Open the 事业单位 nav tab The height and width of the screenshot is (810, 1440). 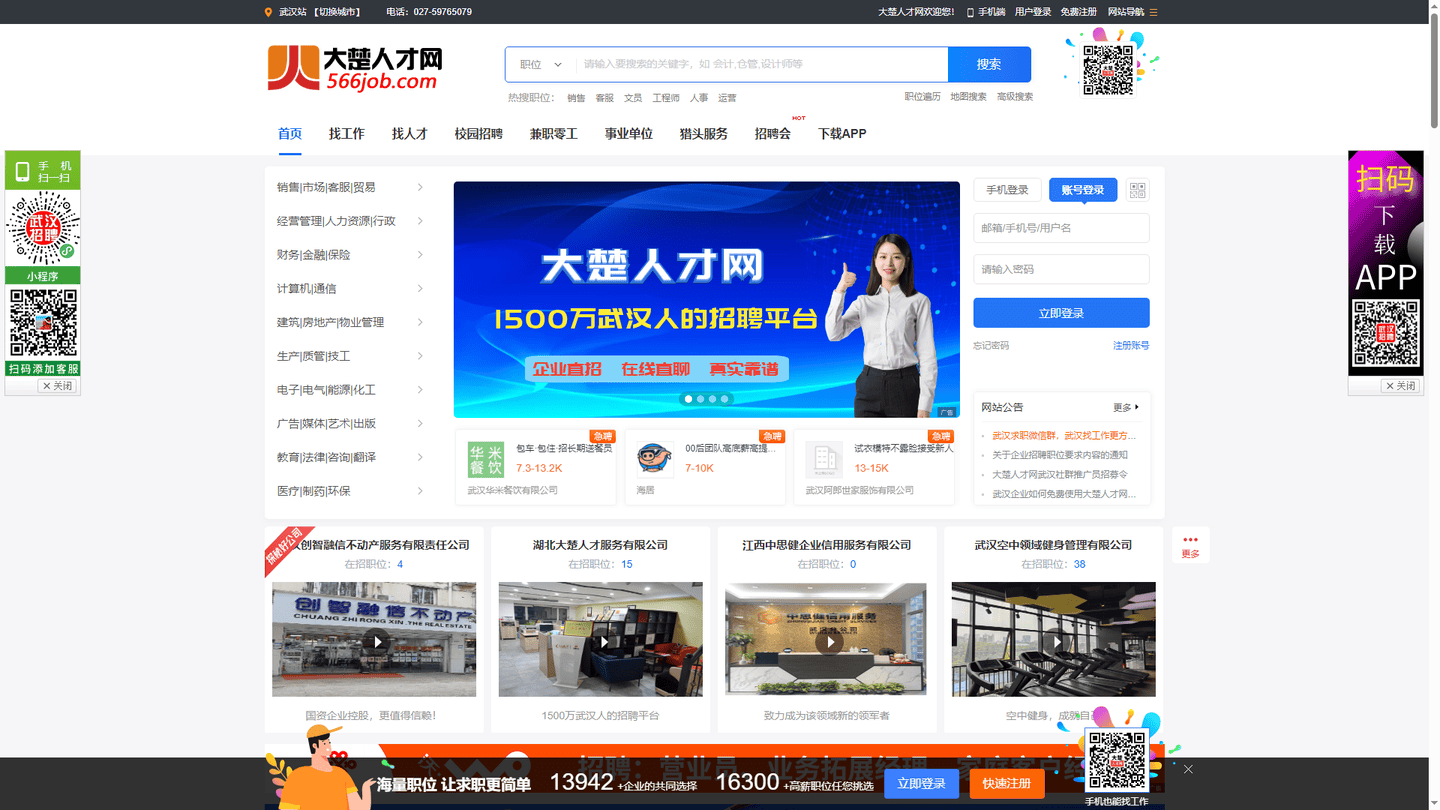click(x=629, y=133)
